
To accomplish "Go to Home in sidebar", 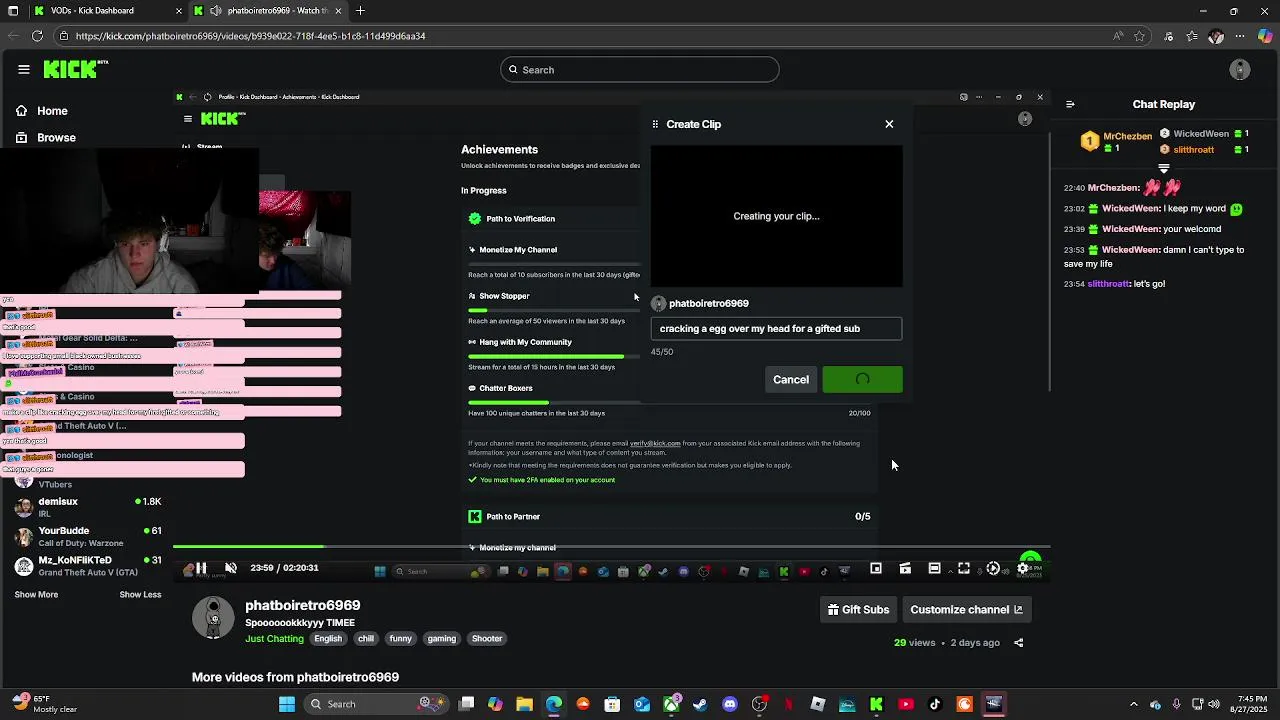I will click(x=42, y=111).
